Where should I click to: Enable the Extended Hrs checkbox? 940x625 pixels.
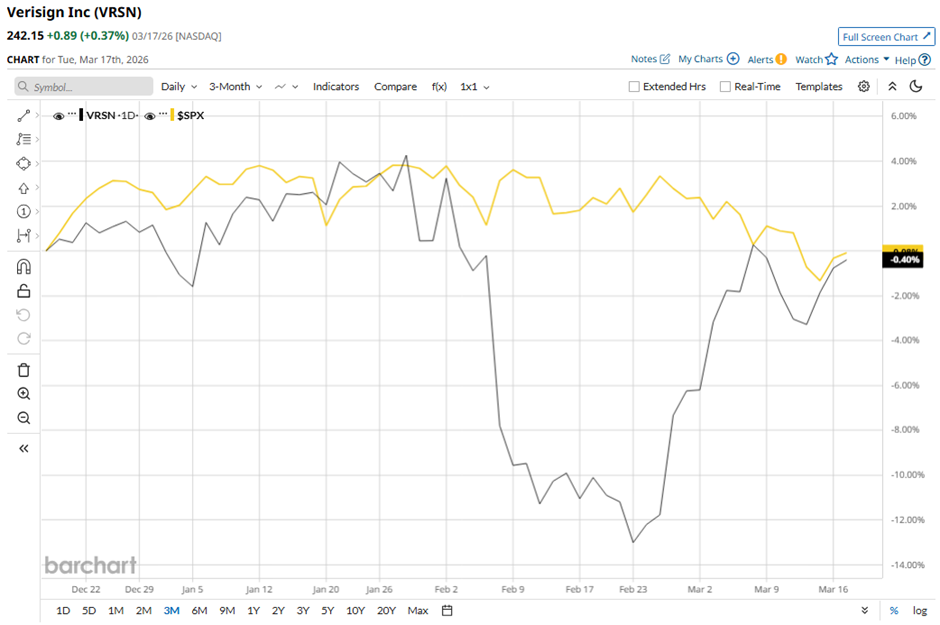(x=634, y=87)
